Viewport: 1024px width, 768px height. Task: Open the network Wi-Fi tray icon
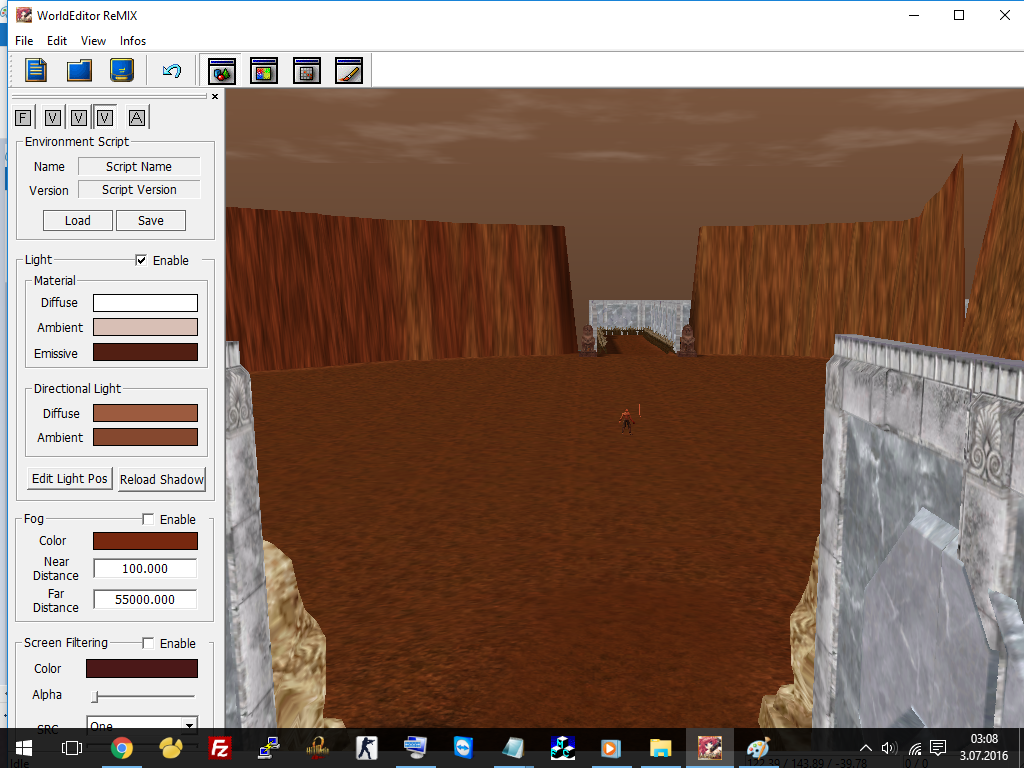click(915, 748)
